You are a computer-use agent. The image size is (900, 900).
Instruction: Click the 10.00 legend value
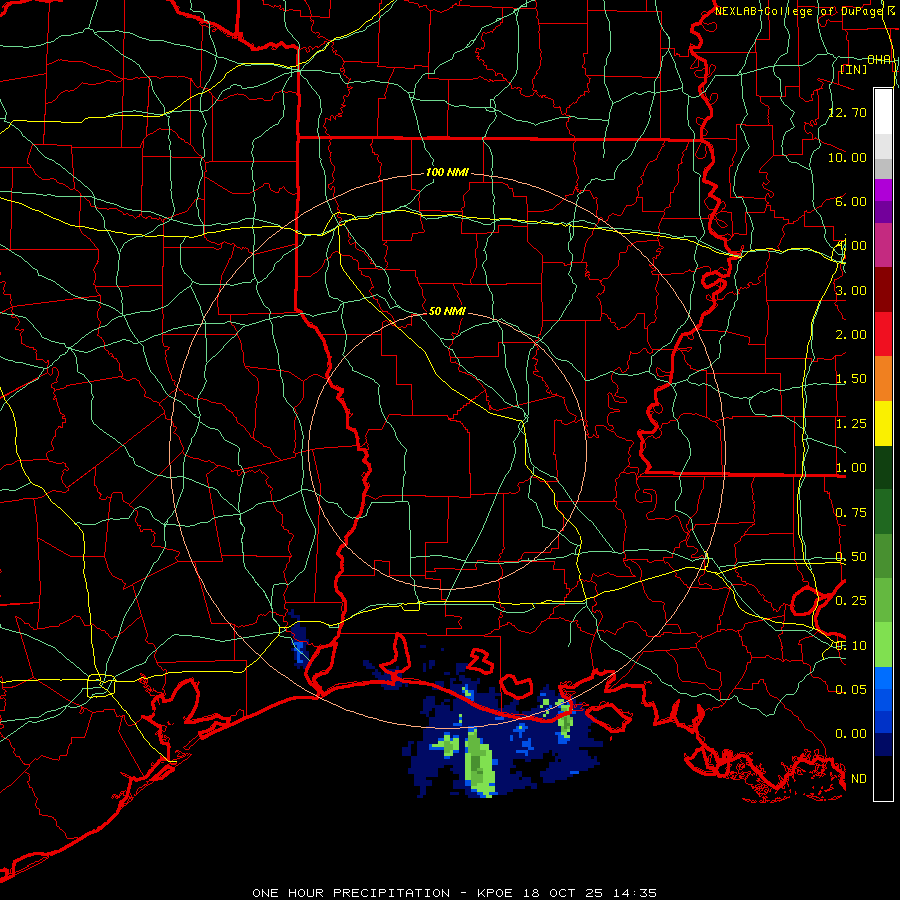tap(848, 157)
